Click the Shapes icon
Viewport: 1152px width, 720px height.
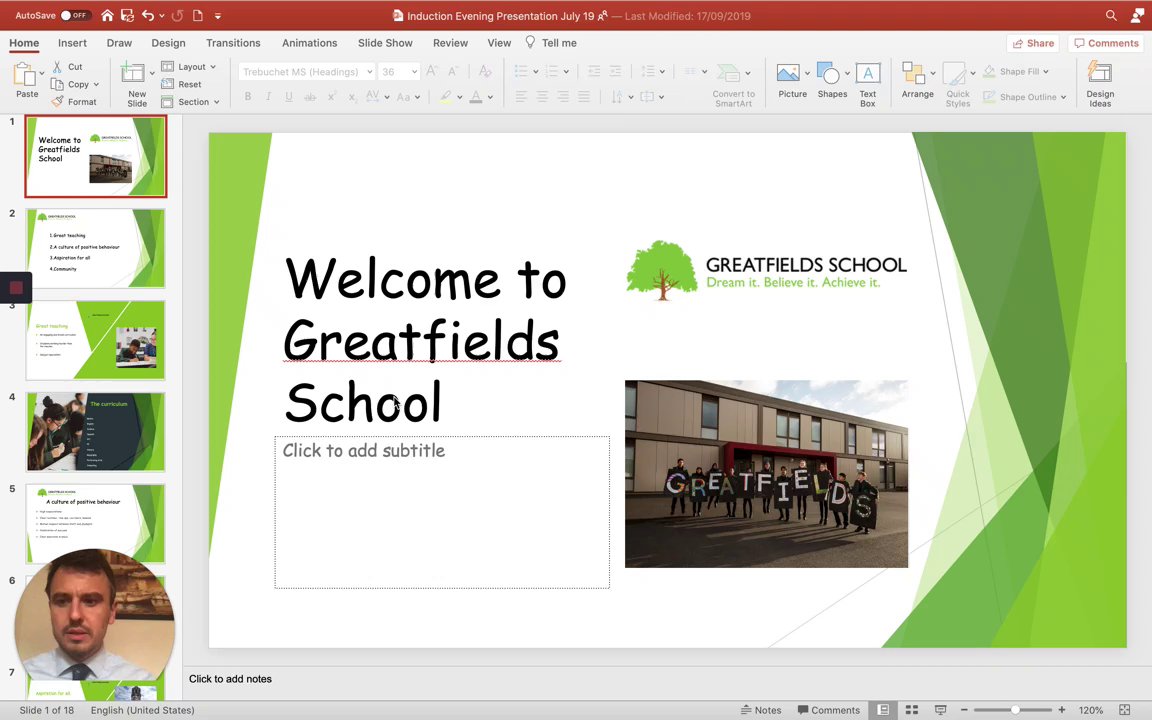[828, 73]
